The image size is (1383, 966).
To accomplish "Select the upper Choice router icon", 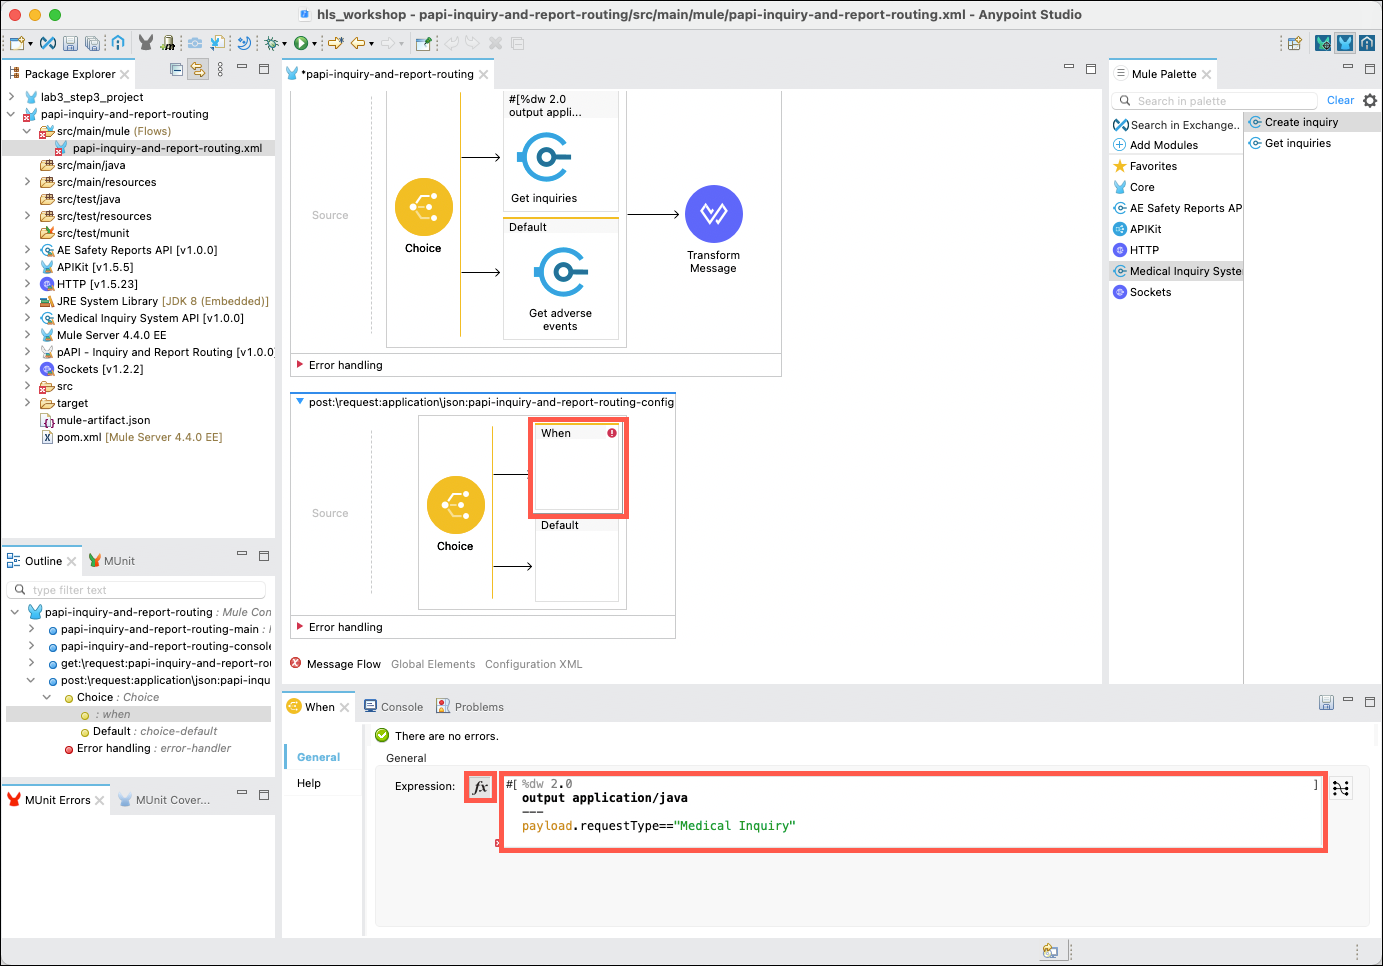I will tap(423, 207).
